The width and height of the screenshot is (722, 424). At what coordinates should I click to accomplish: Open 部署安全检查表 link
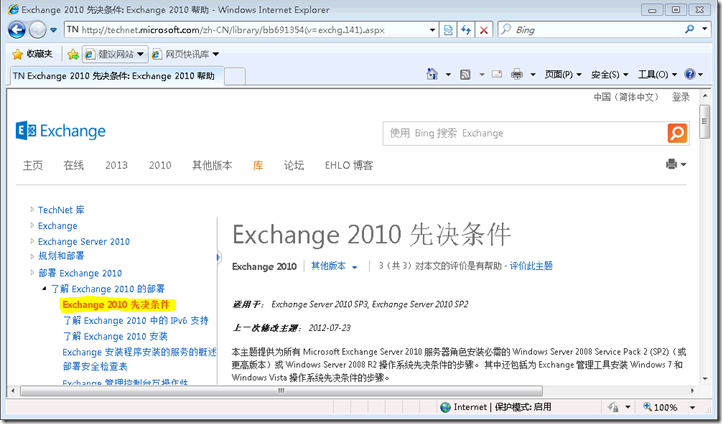pos(95,367)
